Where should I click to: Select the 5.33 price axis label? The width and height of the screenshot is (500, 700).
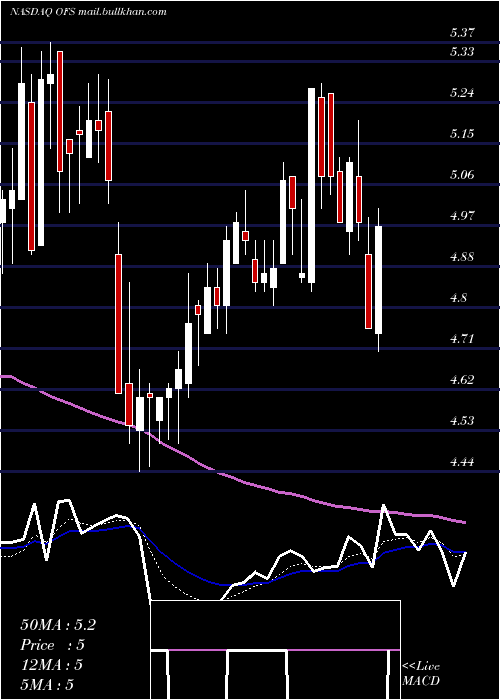(x=462, y=52)
